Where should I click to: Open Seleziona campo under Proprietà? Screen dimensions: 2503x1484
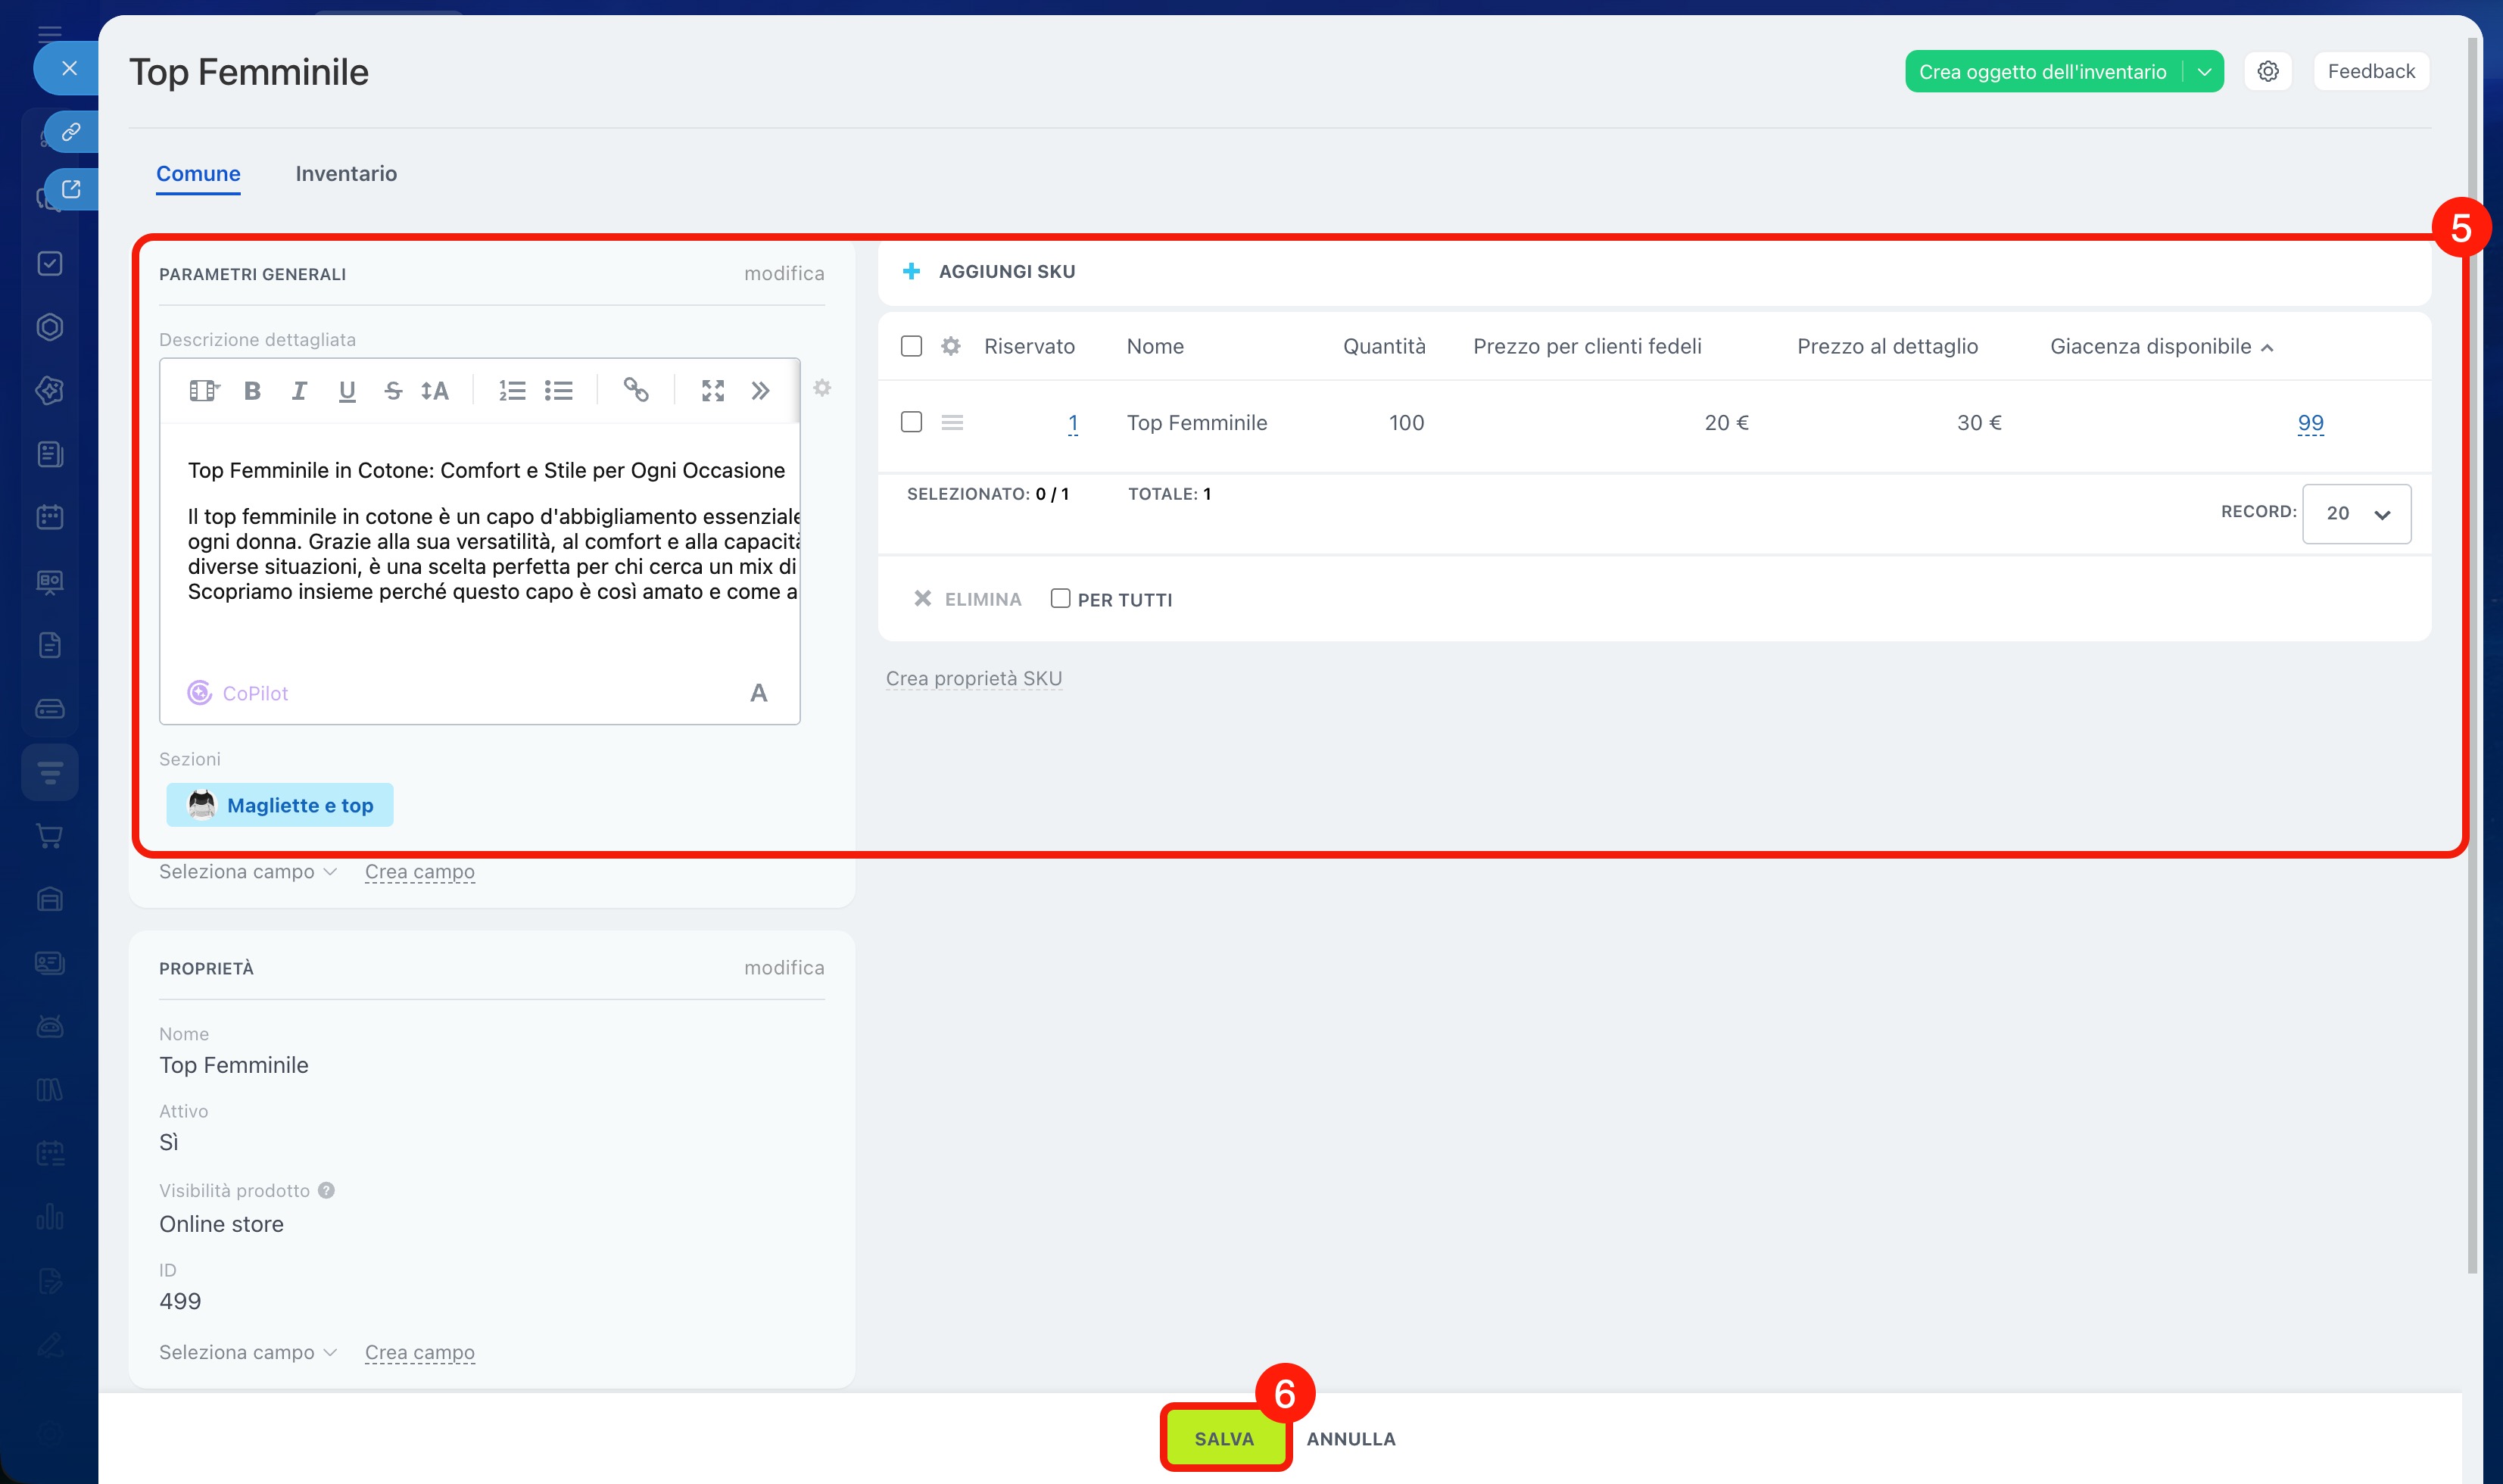pyautogui.click(x=247, y=1352)
